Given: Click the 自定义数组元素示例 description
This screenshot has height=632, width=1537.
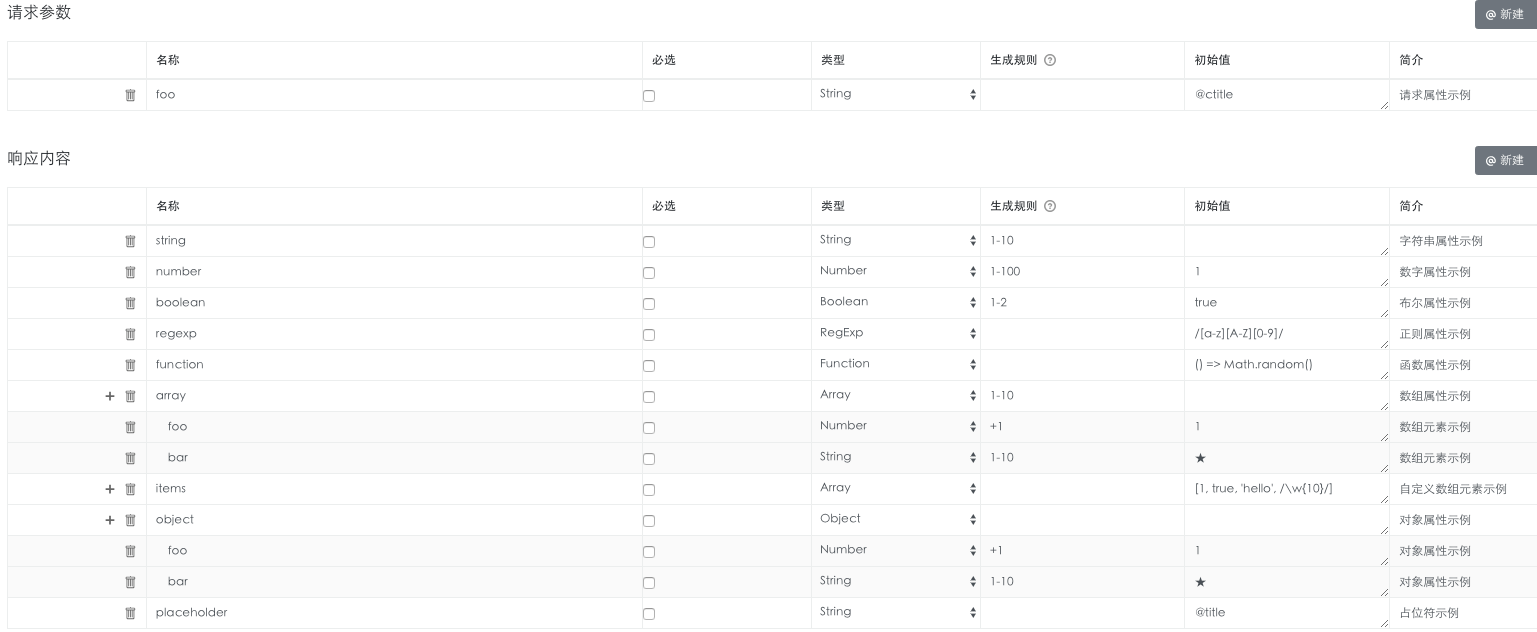Looking at the screenshot, I should click(x=1453, y=489).
